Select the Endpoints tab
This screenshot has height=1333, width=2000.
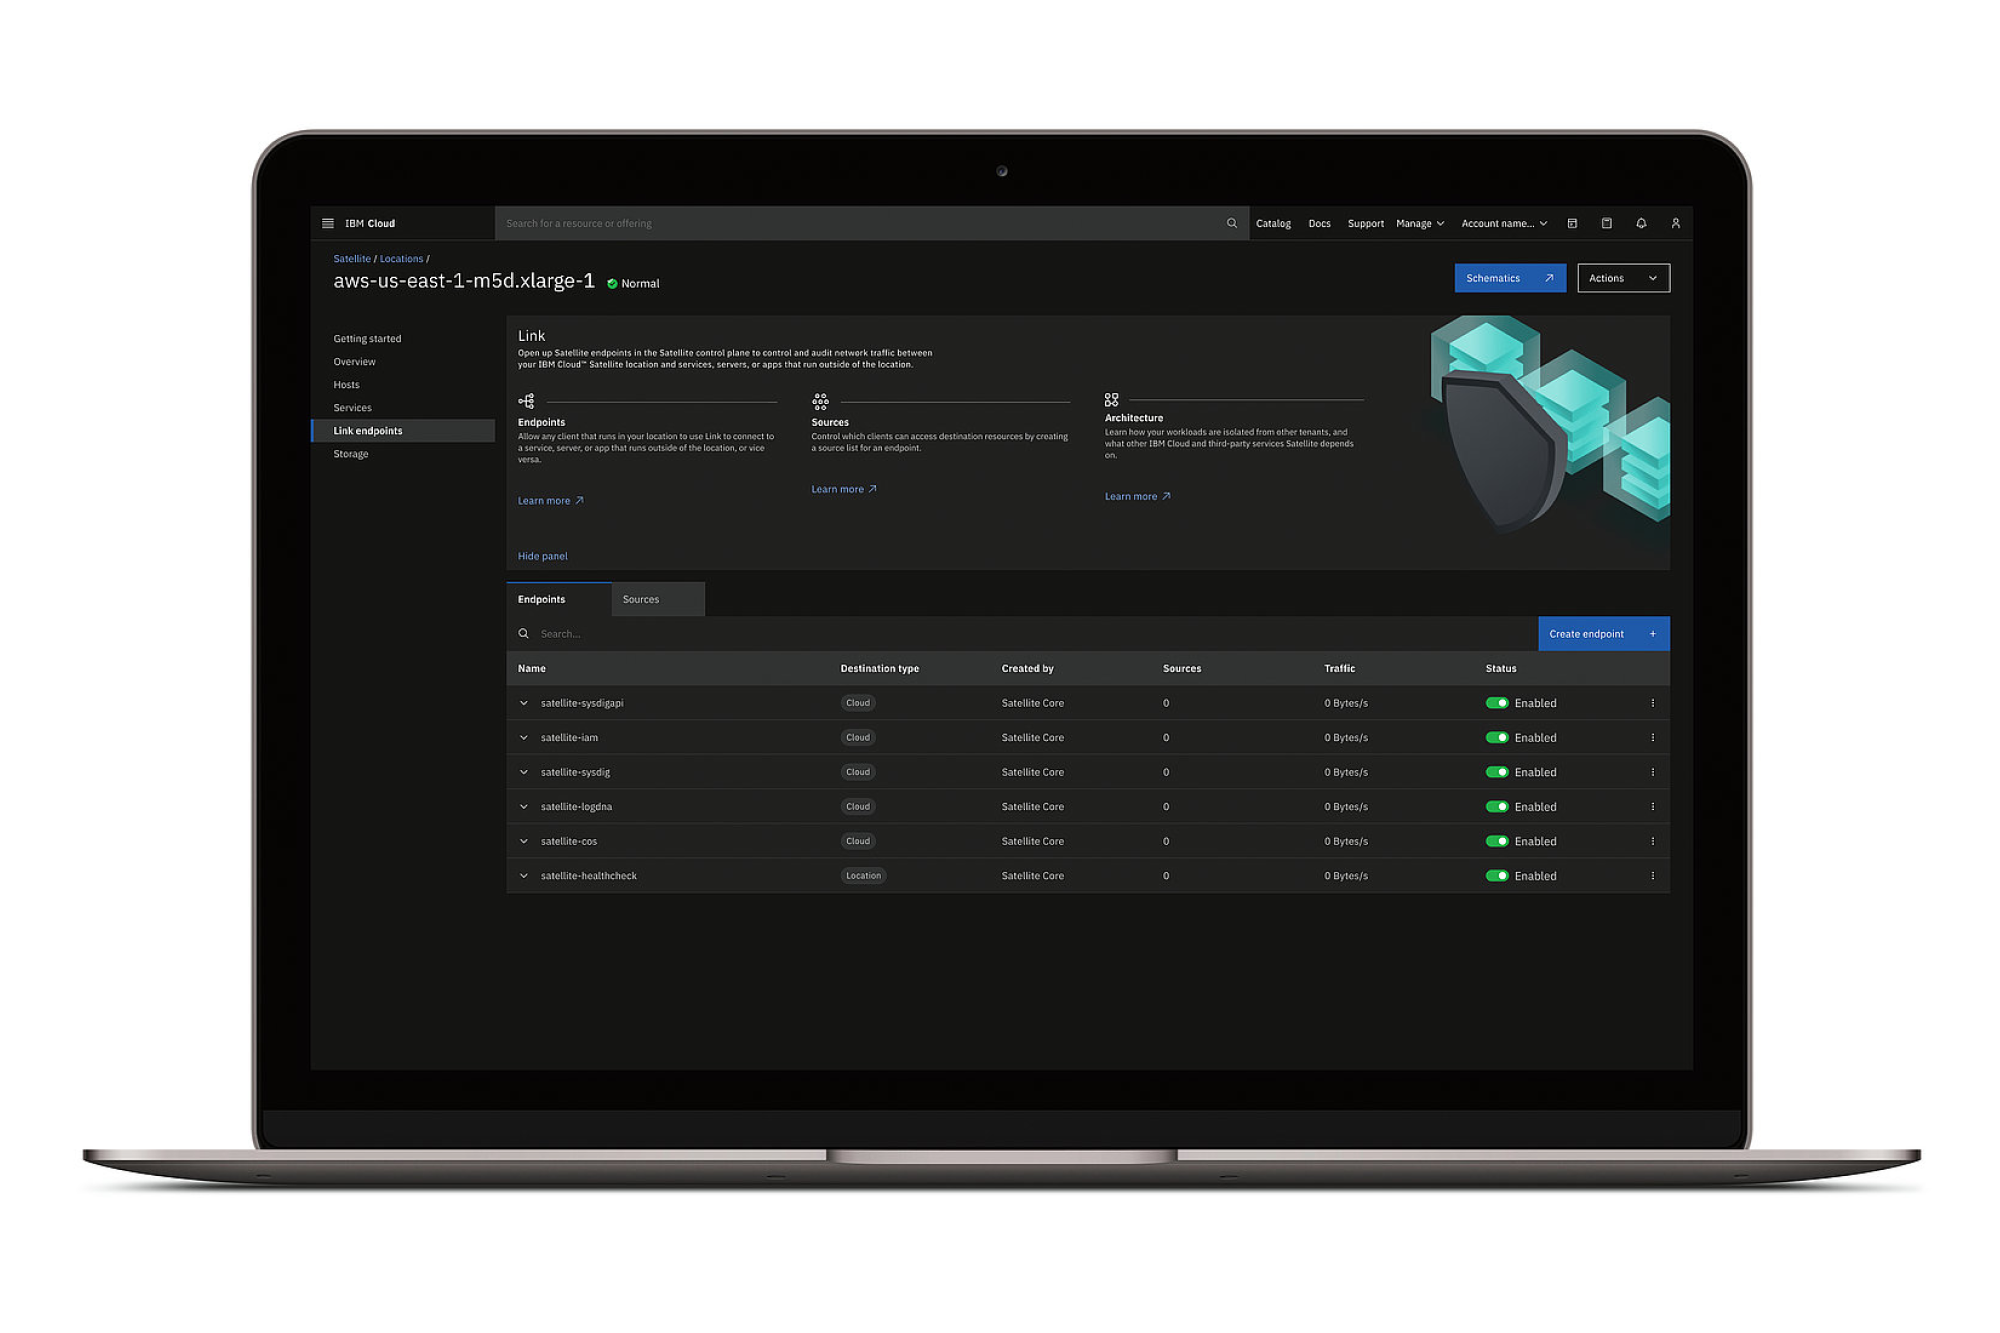click(x=559, y=599)
